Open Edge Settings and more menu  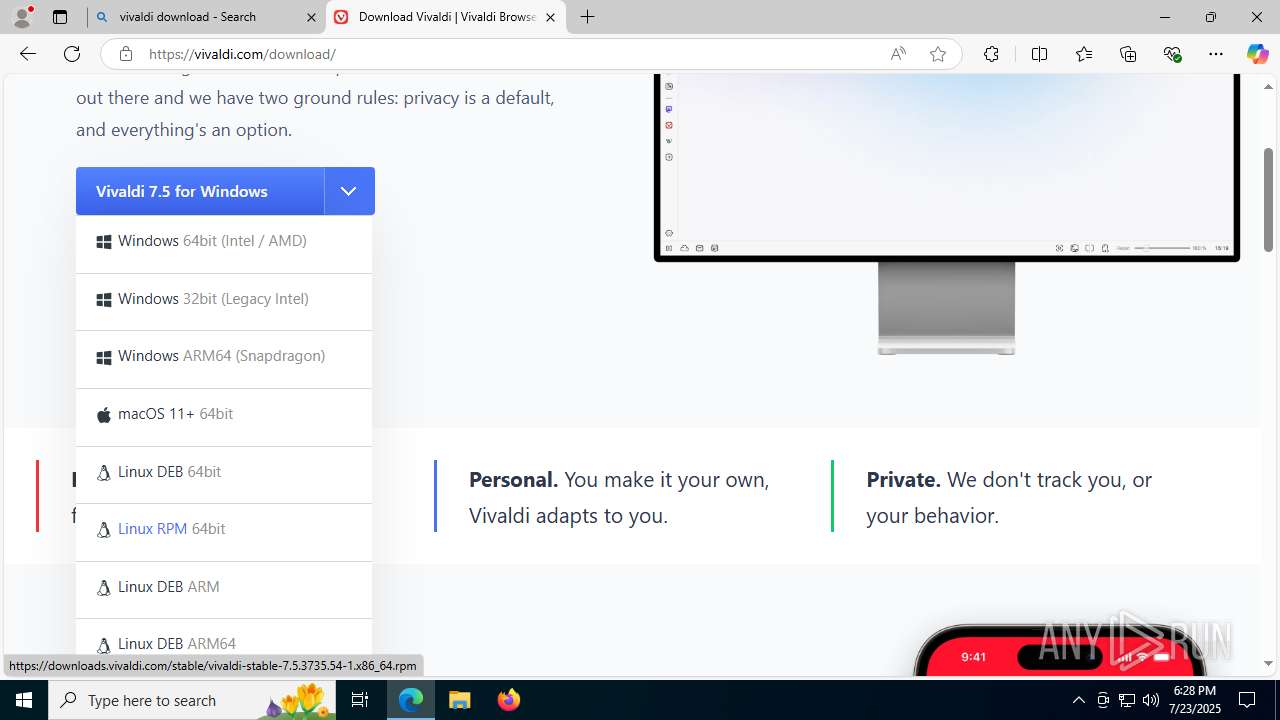[1216, 54]
